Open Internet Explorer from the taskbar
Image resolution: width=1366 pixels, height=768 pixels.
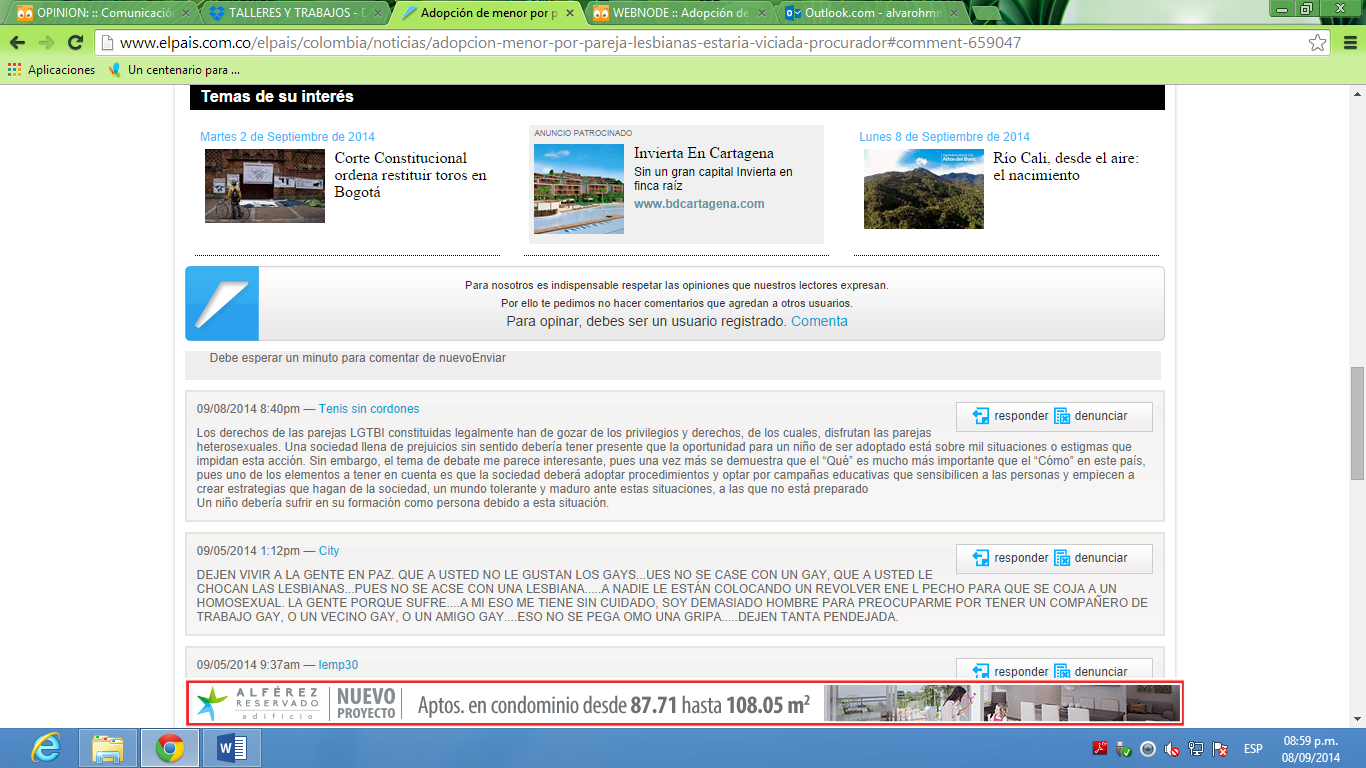[46, 747]
